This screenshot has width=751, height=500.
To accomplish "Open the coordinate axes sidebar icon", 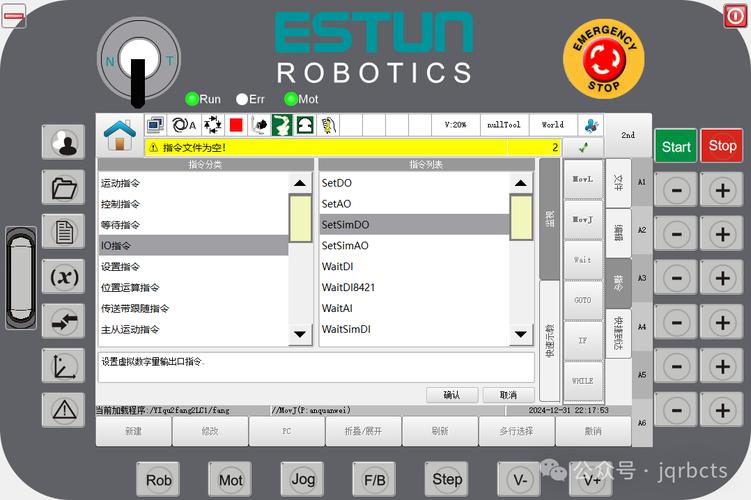I will pos(64,365).
